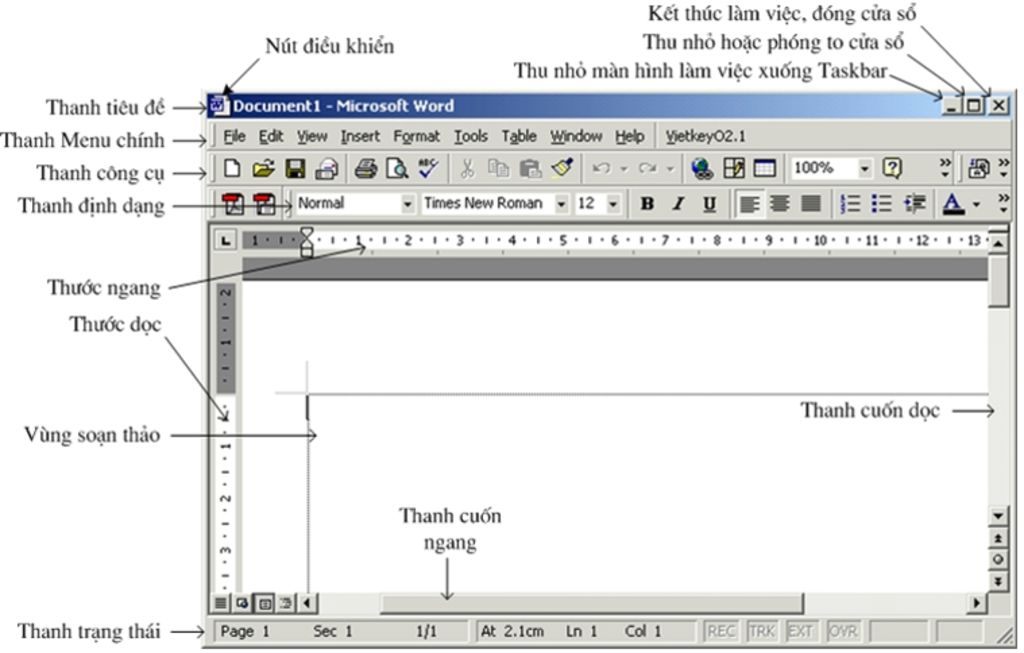The image size is (1024, 653).
Task: Click TRK indicator in status bar
Action: (x=761, y=631)
